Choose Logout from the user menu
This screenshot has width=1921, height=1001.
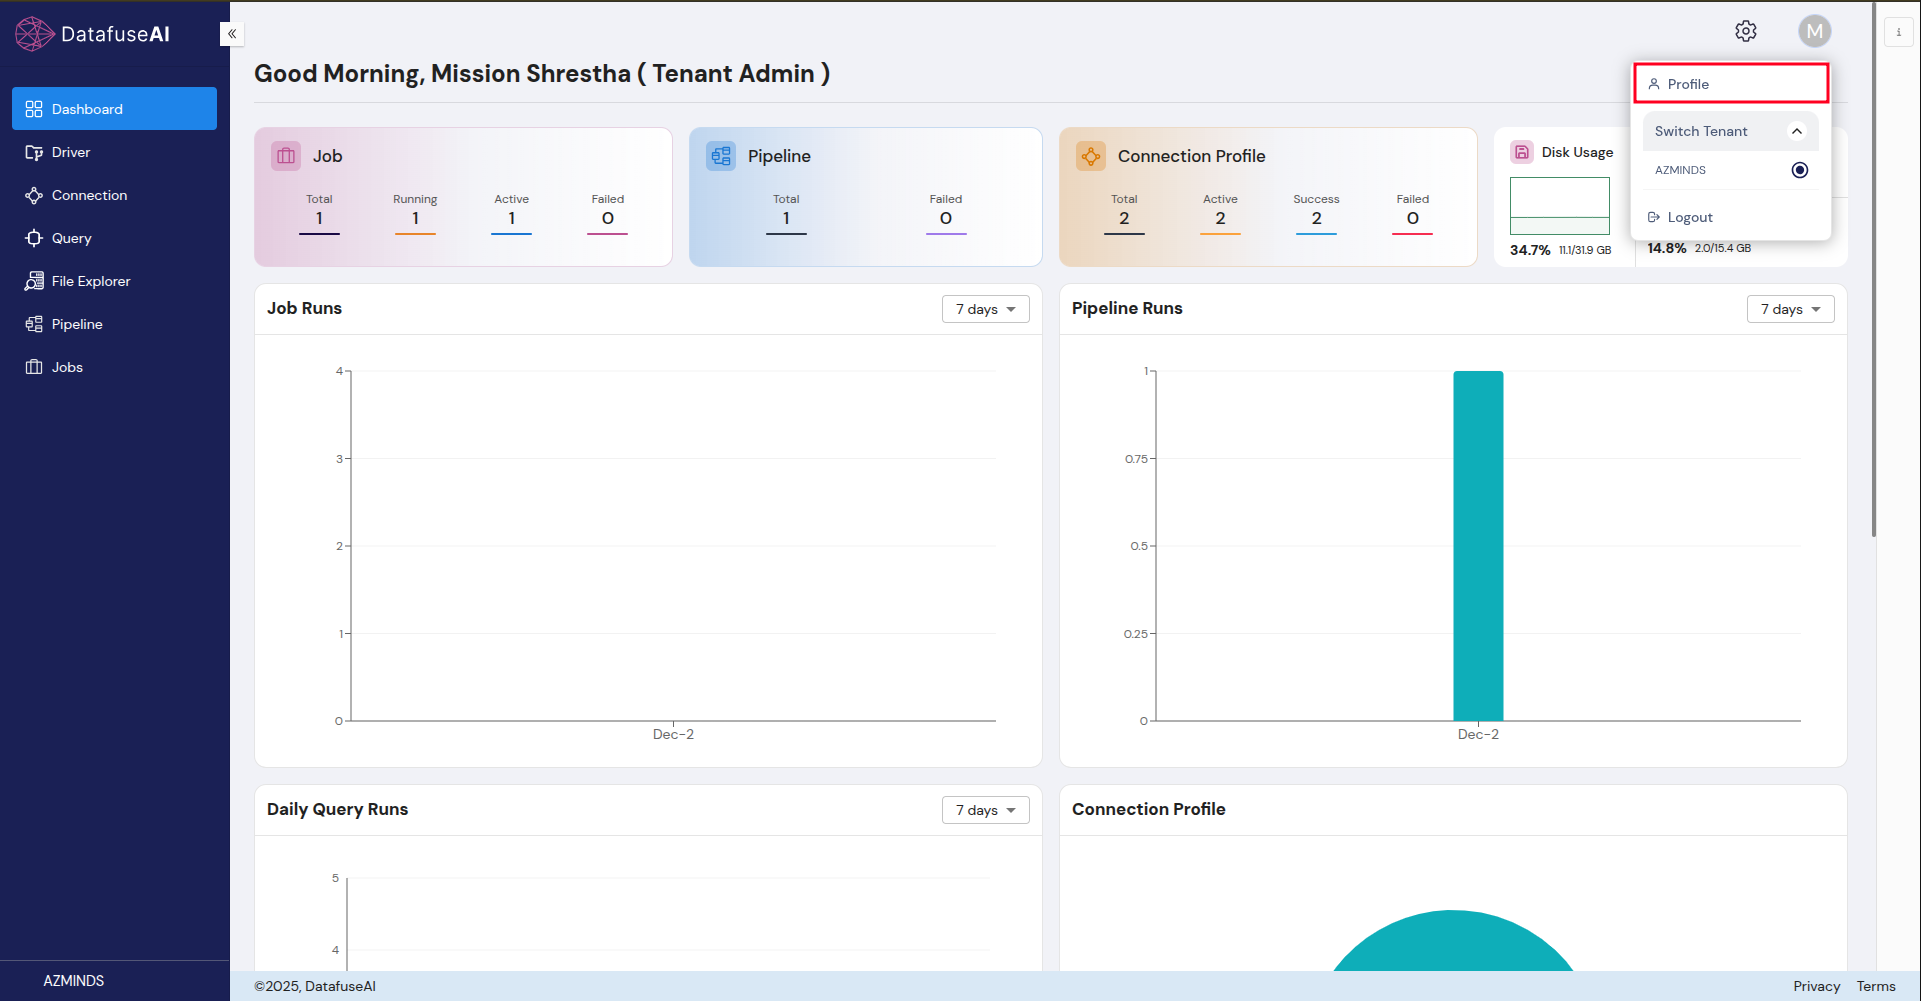point(1689,217)
